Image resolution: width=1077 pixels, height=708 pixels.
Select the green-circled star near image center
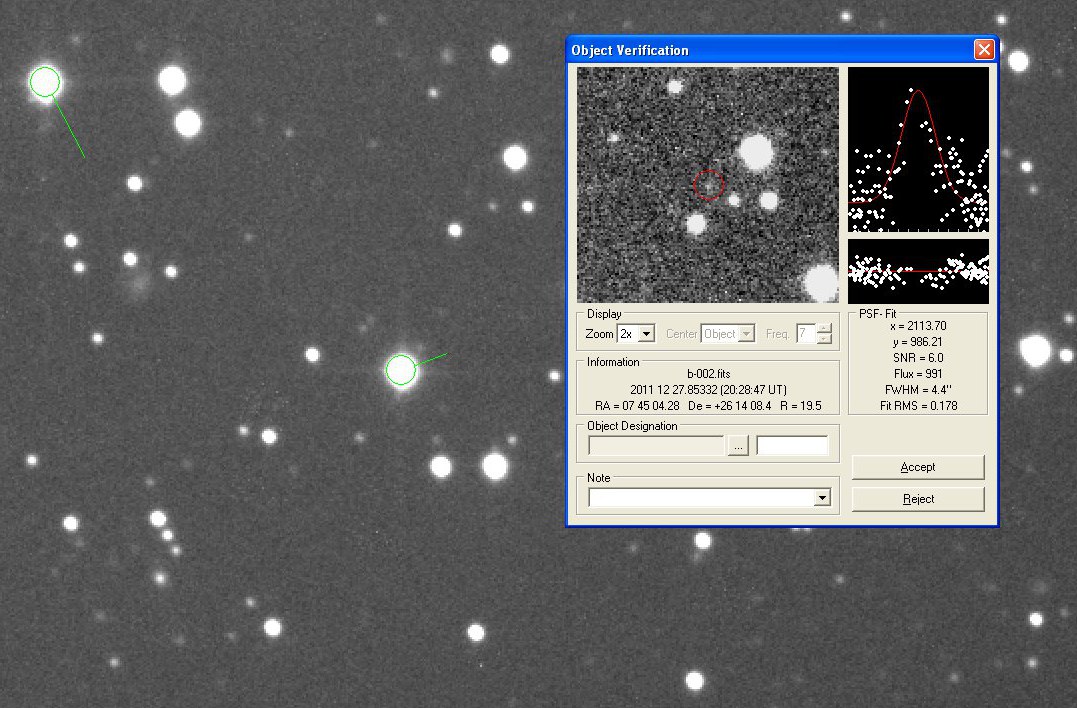pos(401,370)
